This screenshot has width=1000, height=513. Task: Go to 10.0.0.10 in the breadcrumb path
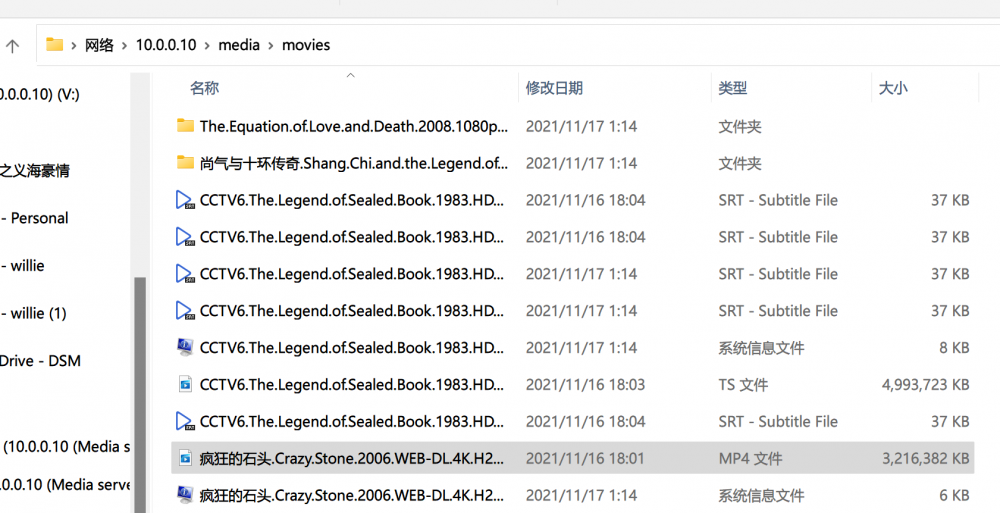[166, 45]
